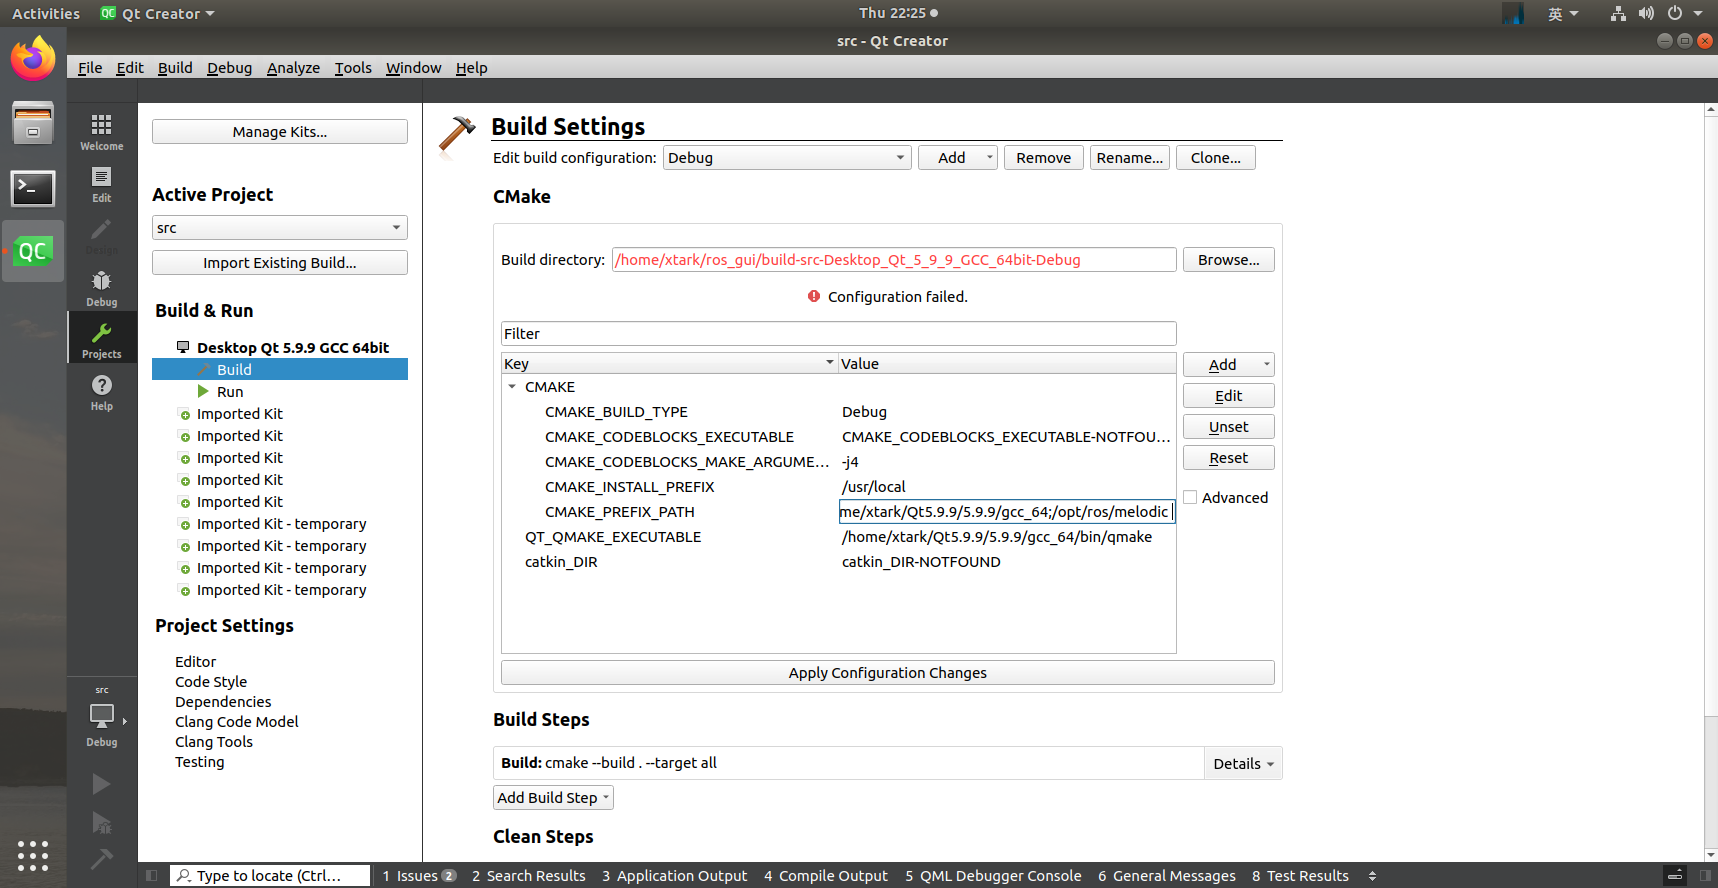Click the Reset button
The width and height of the screenshot is (1718, 888).
click(x=1229, y=458)
